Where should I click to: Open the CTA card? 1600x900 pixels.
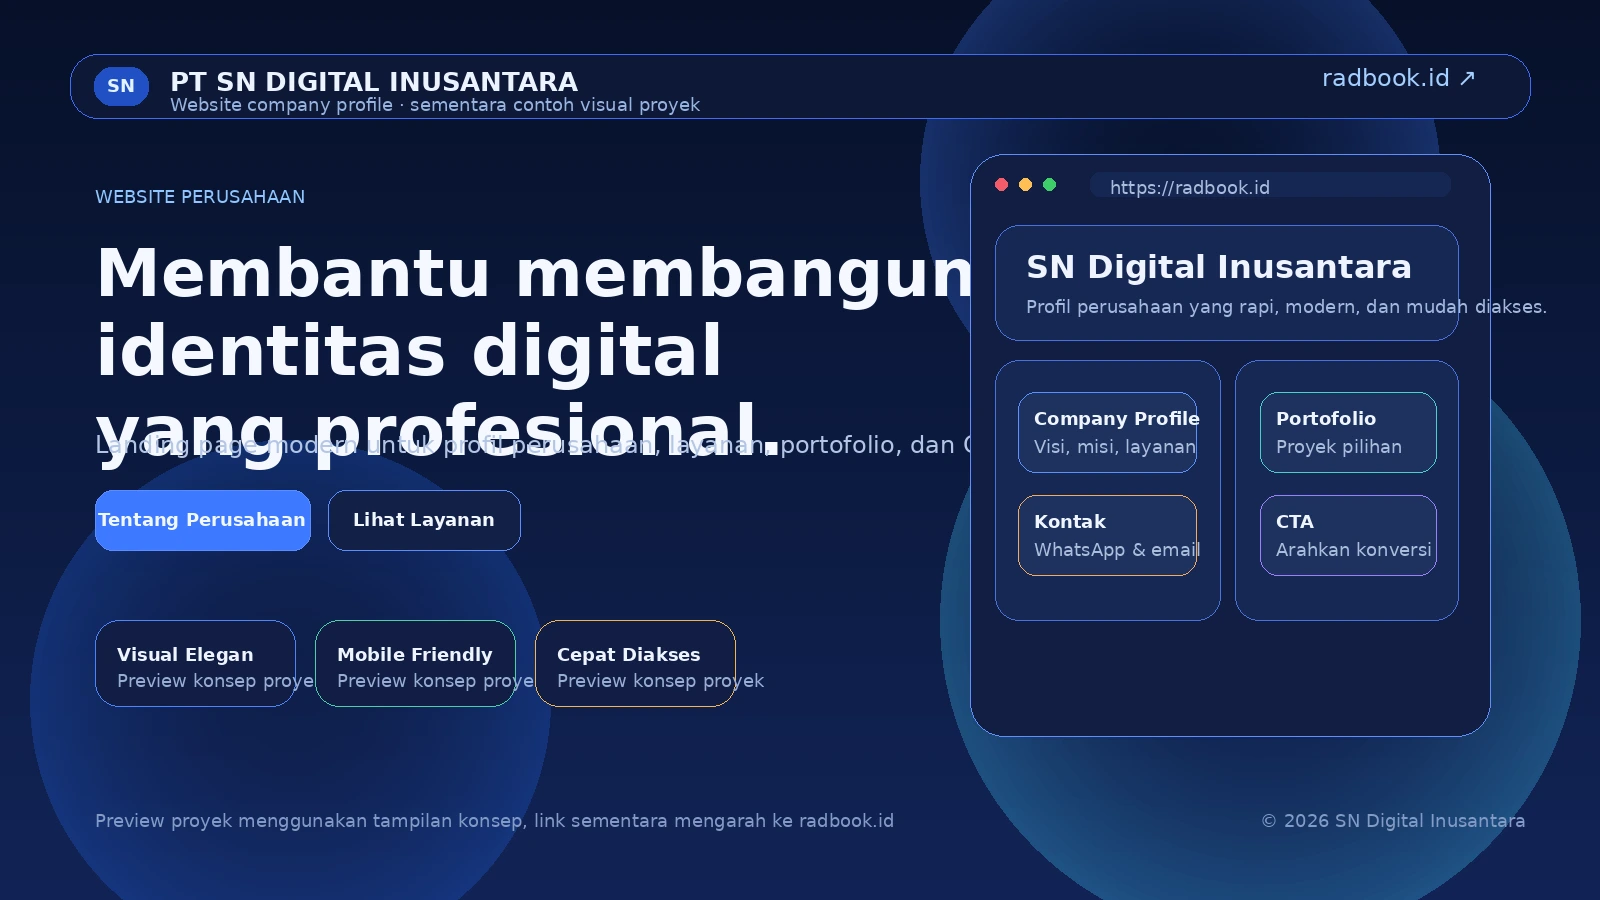tap(1348, 535)
